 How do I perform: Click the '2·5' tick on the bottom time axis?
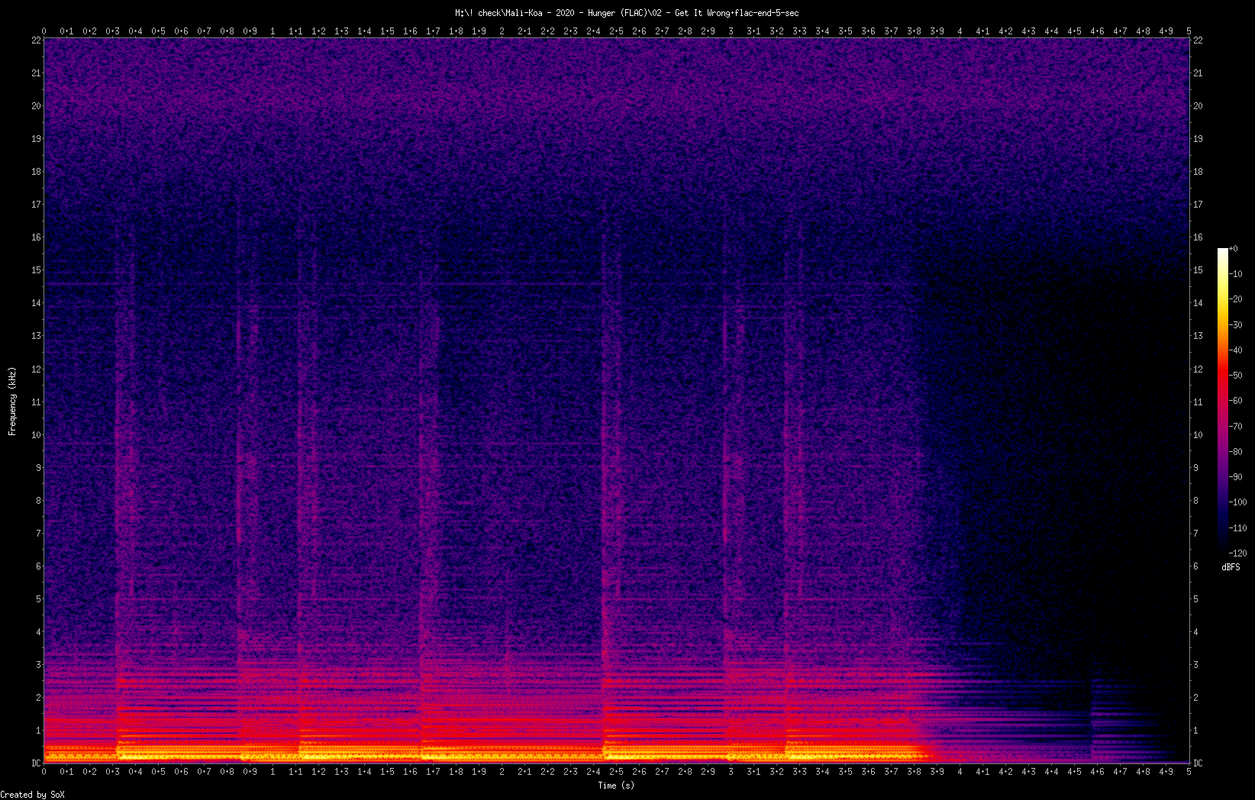(x=616, y=773)
